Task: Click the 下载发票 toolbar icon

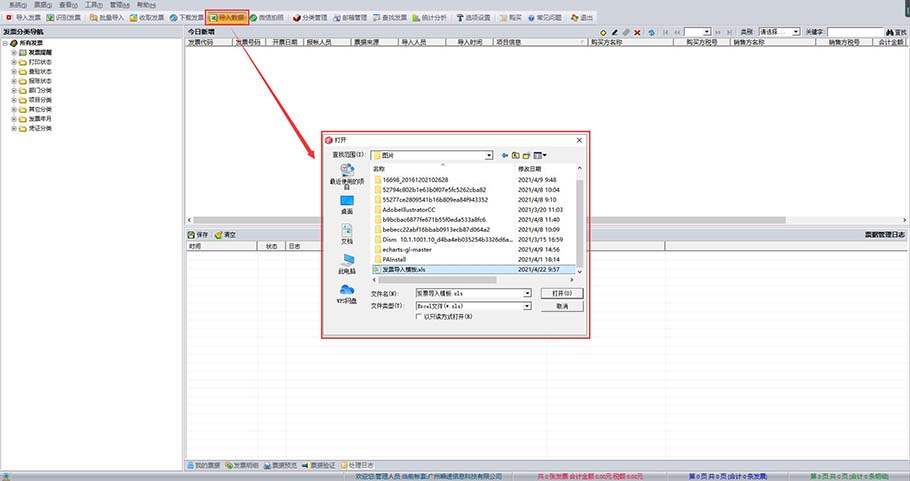Action: pos(186,18)
